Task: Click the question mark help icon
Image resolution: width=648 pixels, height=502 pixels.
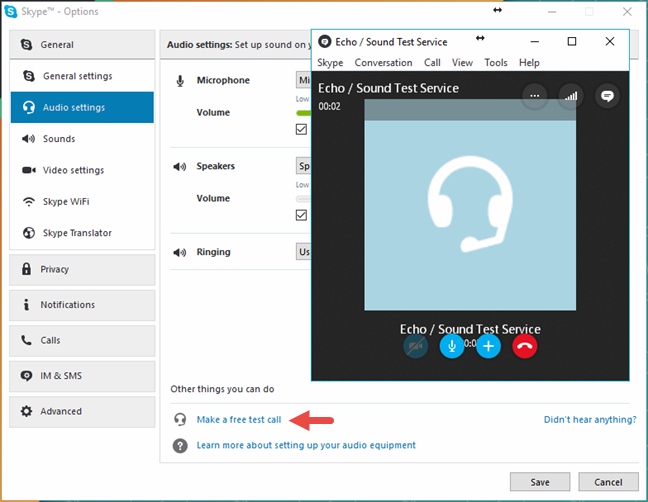Action: [180, 446]
